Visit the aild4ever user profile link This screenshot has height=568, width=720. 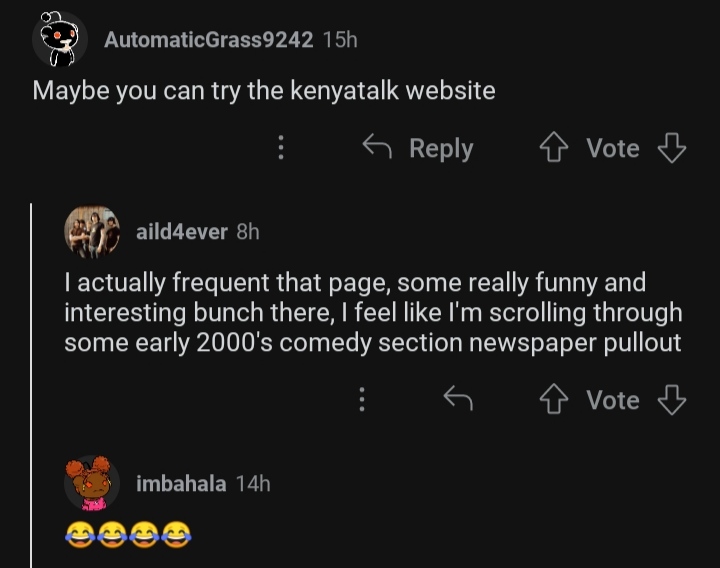click(182, 233)
